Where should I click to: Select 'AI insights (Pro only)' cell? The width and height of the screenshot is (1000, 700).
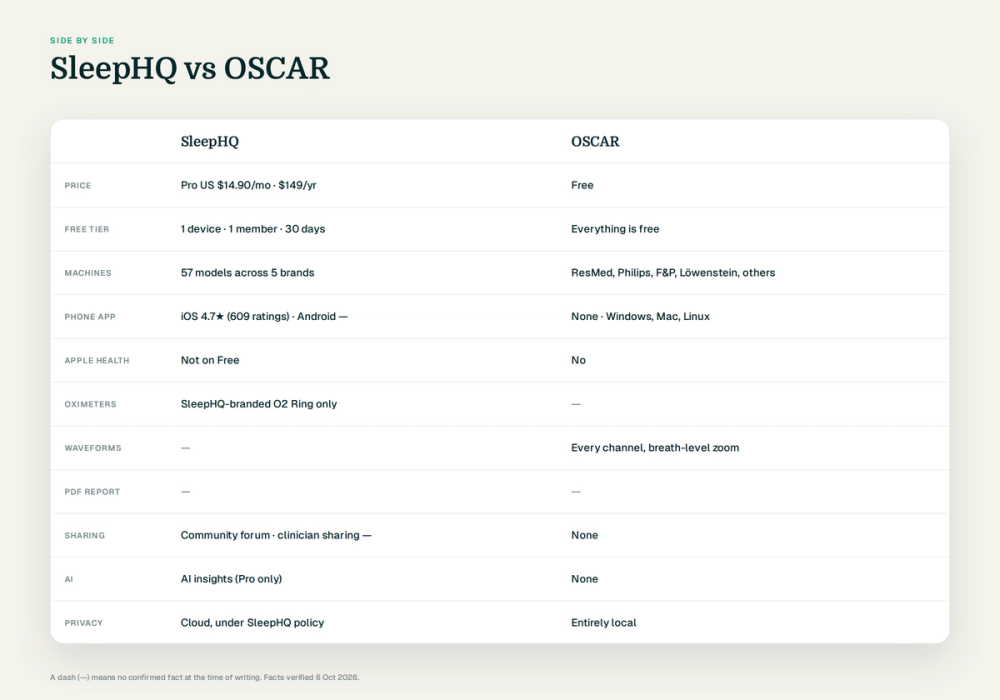click(x=232, y=579)
